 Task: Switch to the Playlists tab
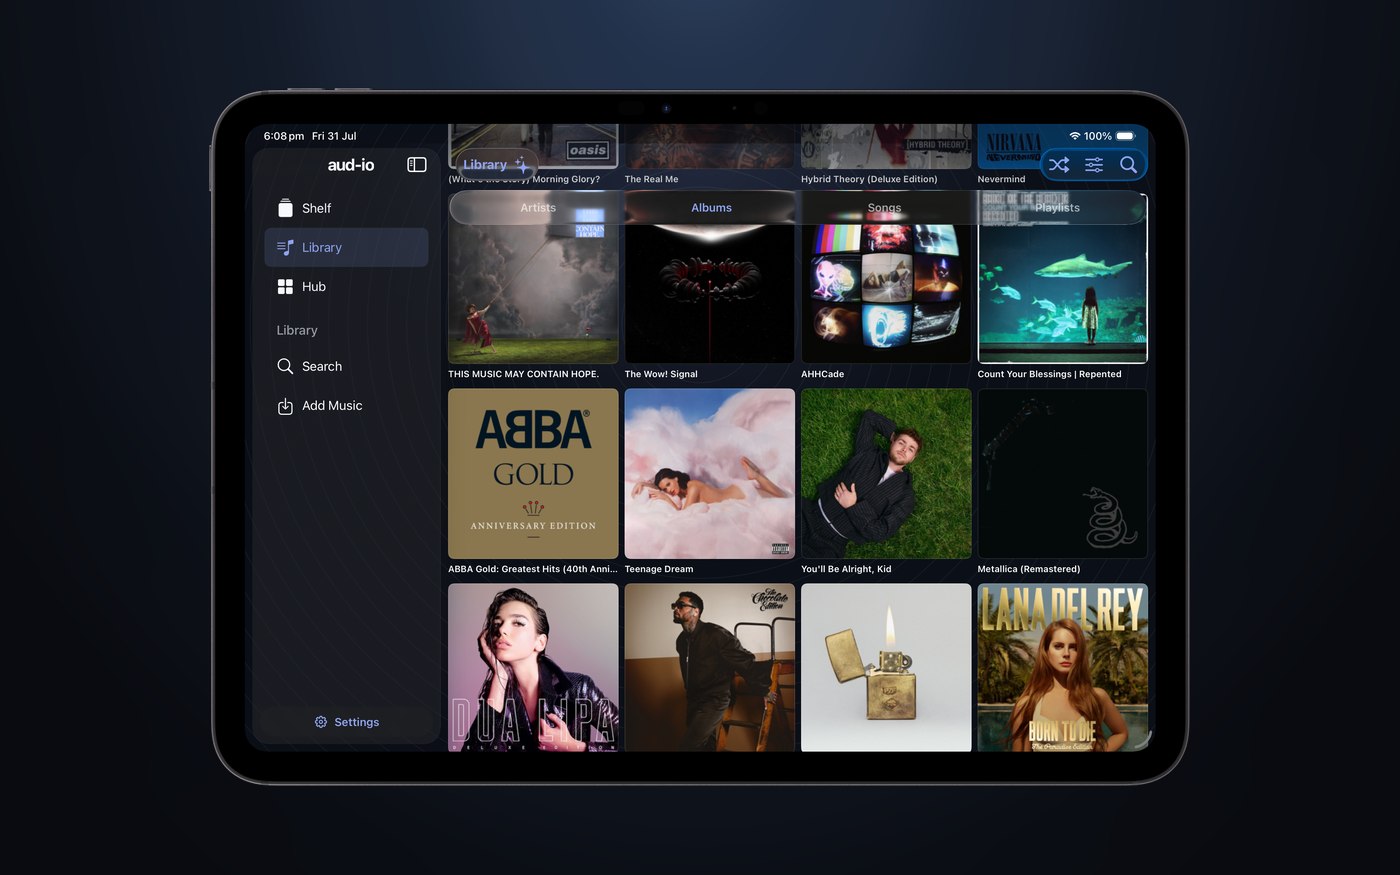pos(1058,208)
